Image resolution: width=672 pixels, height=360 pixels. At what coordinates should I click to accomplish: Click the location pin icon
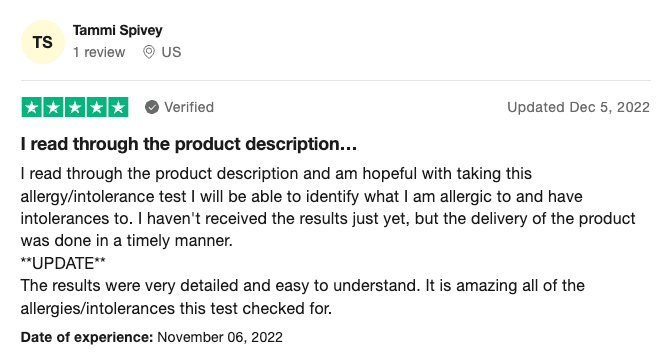click(x=149, y=52)
